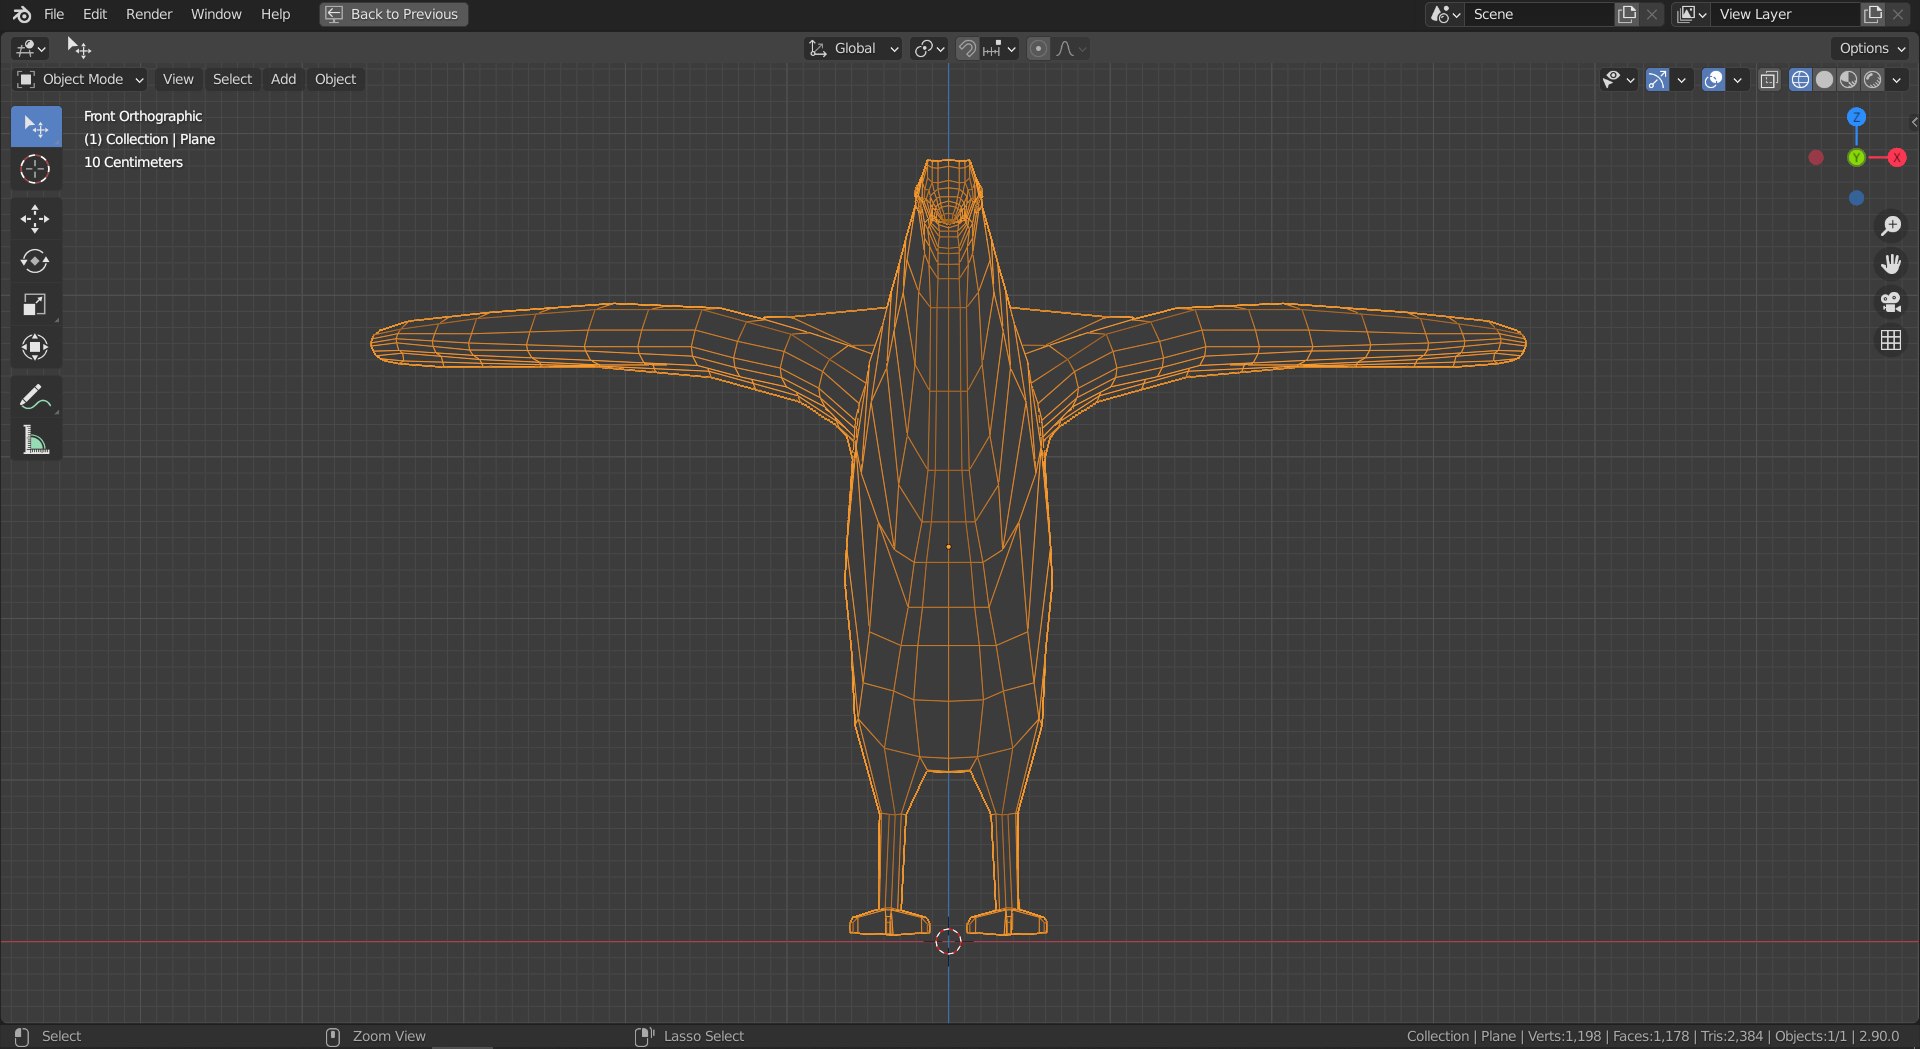The width and height of the screenshot is (1920, 1049).
Task: Open the Help menu
Action: 275,14
